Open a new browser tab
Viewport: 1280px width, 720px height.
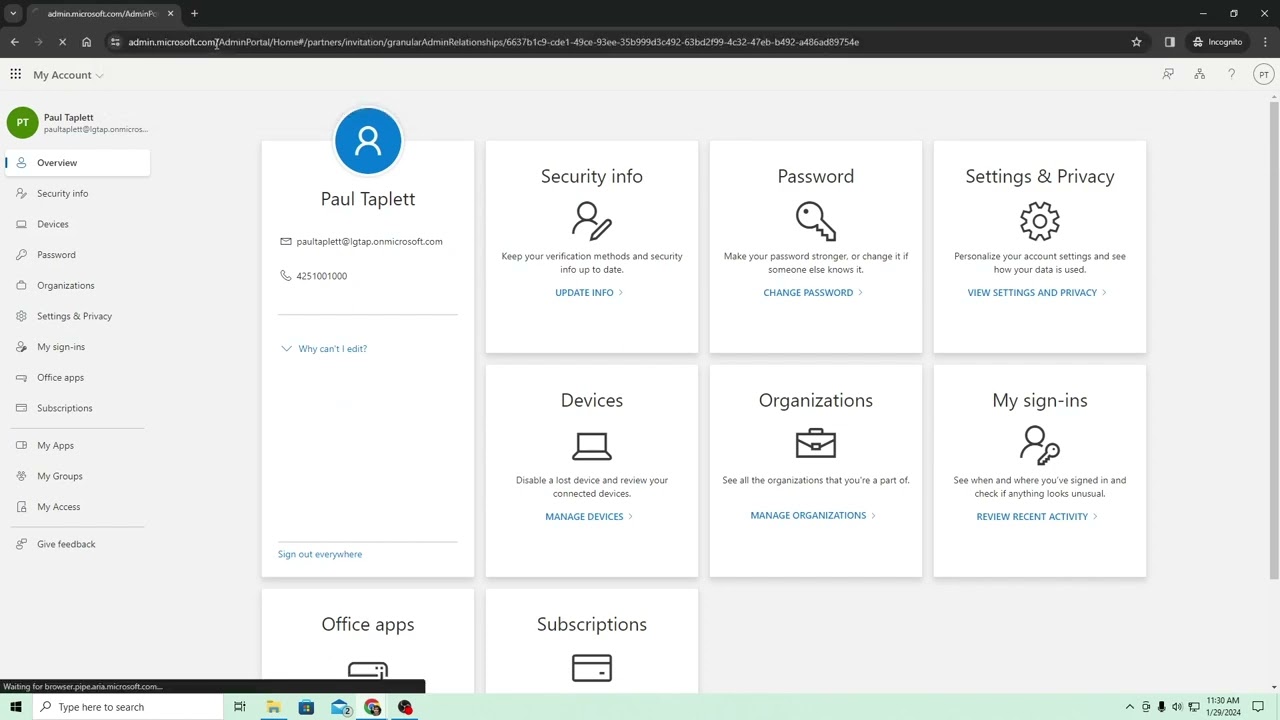pos(194,14)
